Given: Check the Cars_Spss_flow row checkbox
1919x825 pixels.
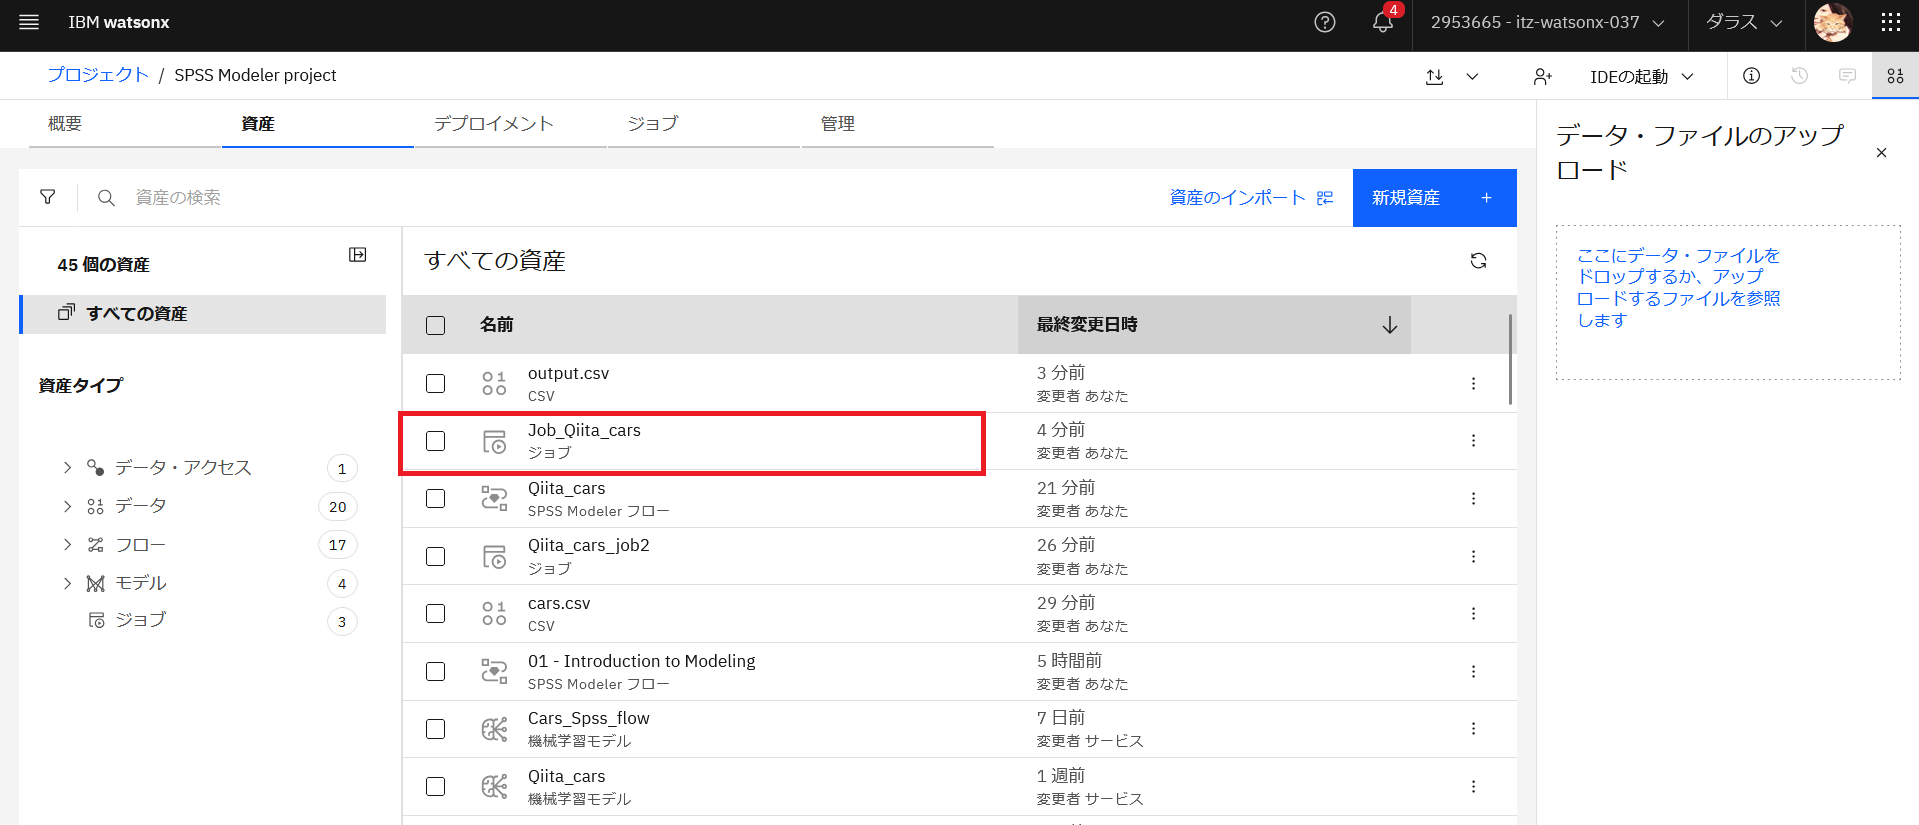Looking at the screenshot, I should click(x=435, y=729).
